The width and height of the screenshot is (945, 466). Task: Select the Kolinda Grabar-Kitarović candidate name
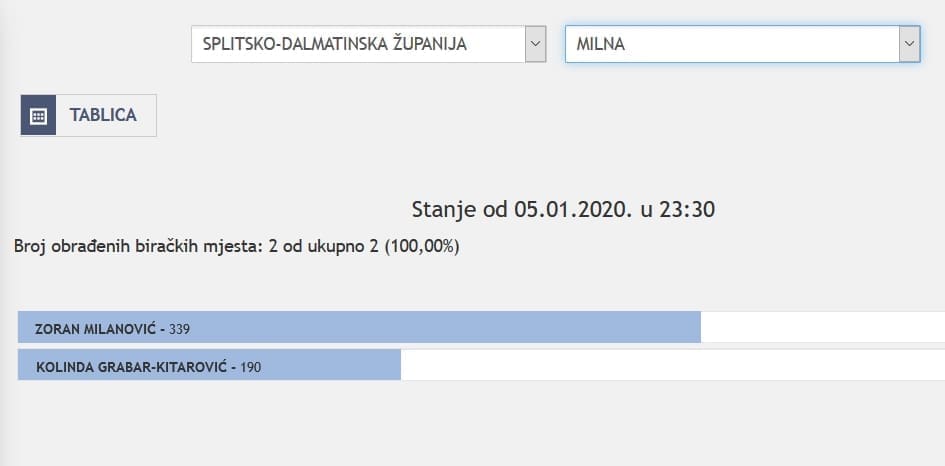point(133,367)
